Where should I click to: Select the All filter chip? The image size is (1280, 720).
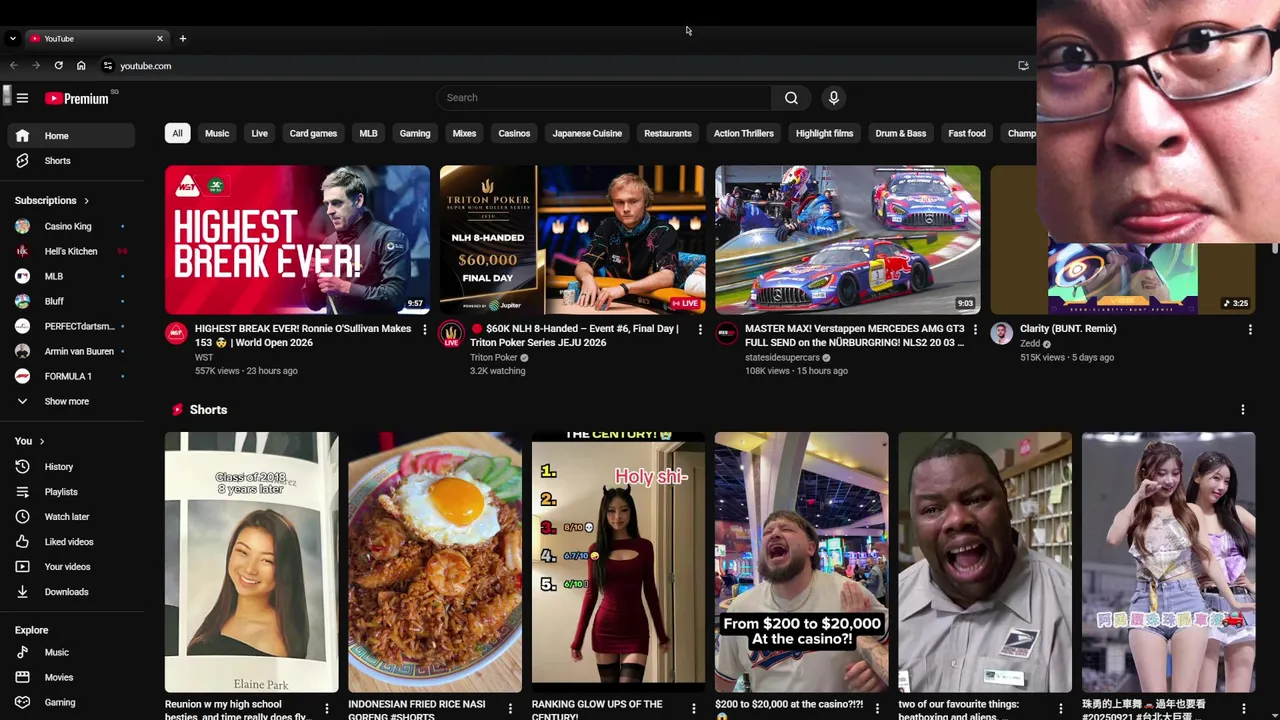pyautogui.click(x=177, y=134)
